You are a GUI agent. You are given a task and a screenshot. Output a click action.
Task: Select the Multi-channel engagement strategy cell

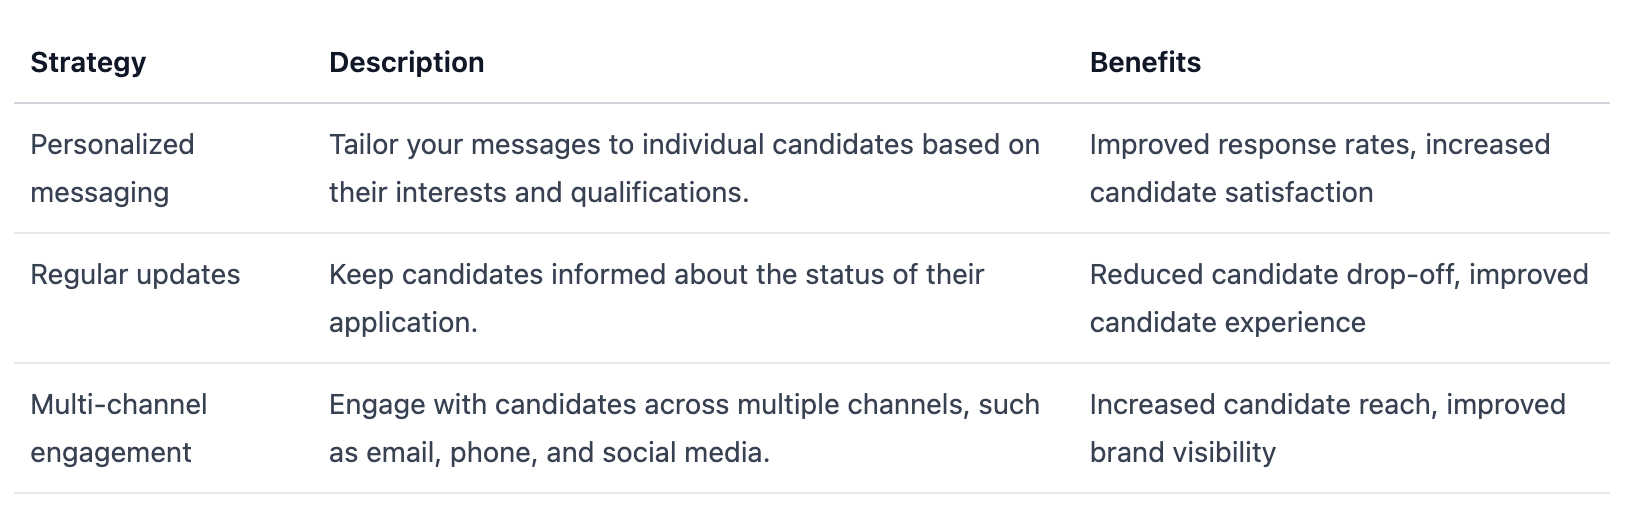coord(118,428)
